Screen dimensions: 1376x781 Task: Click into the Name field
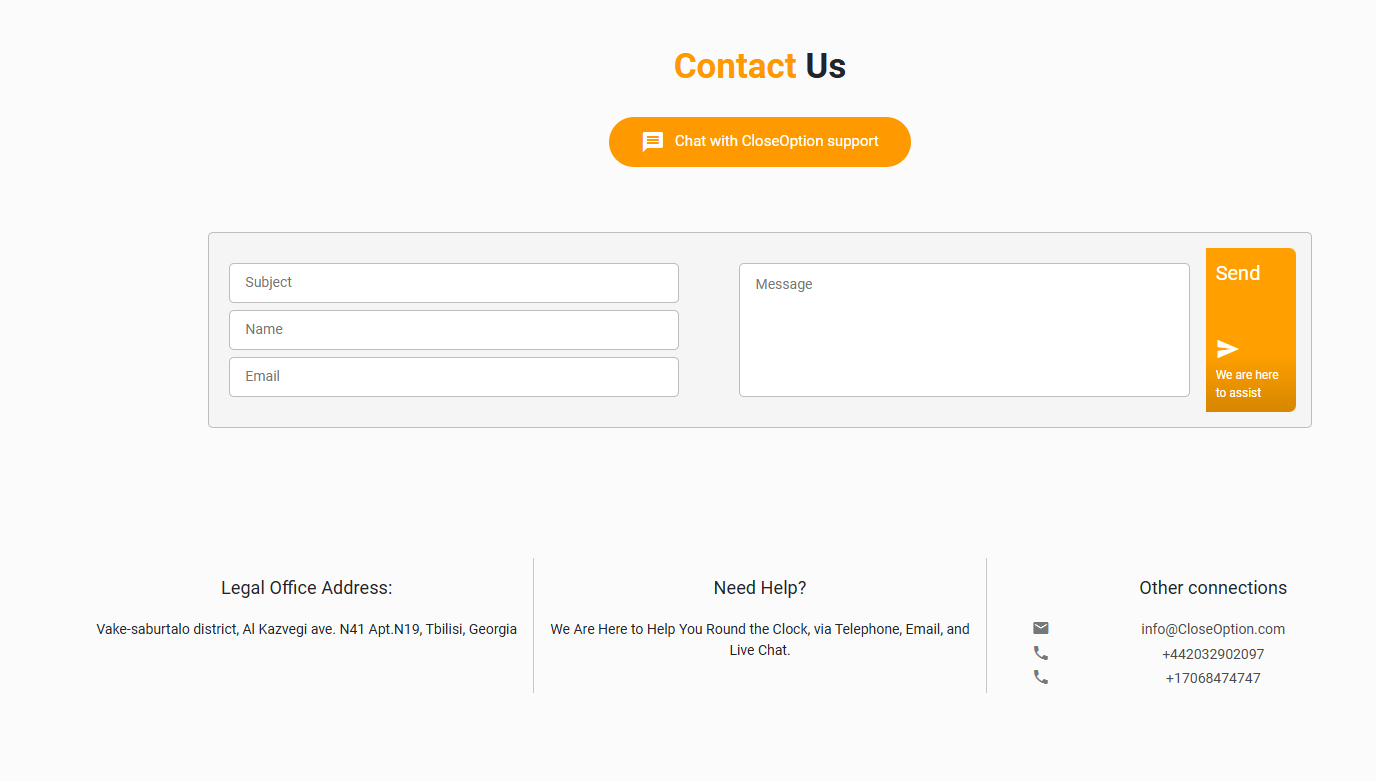click(x=454, y=330)
